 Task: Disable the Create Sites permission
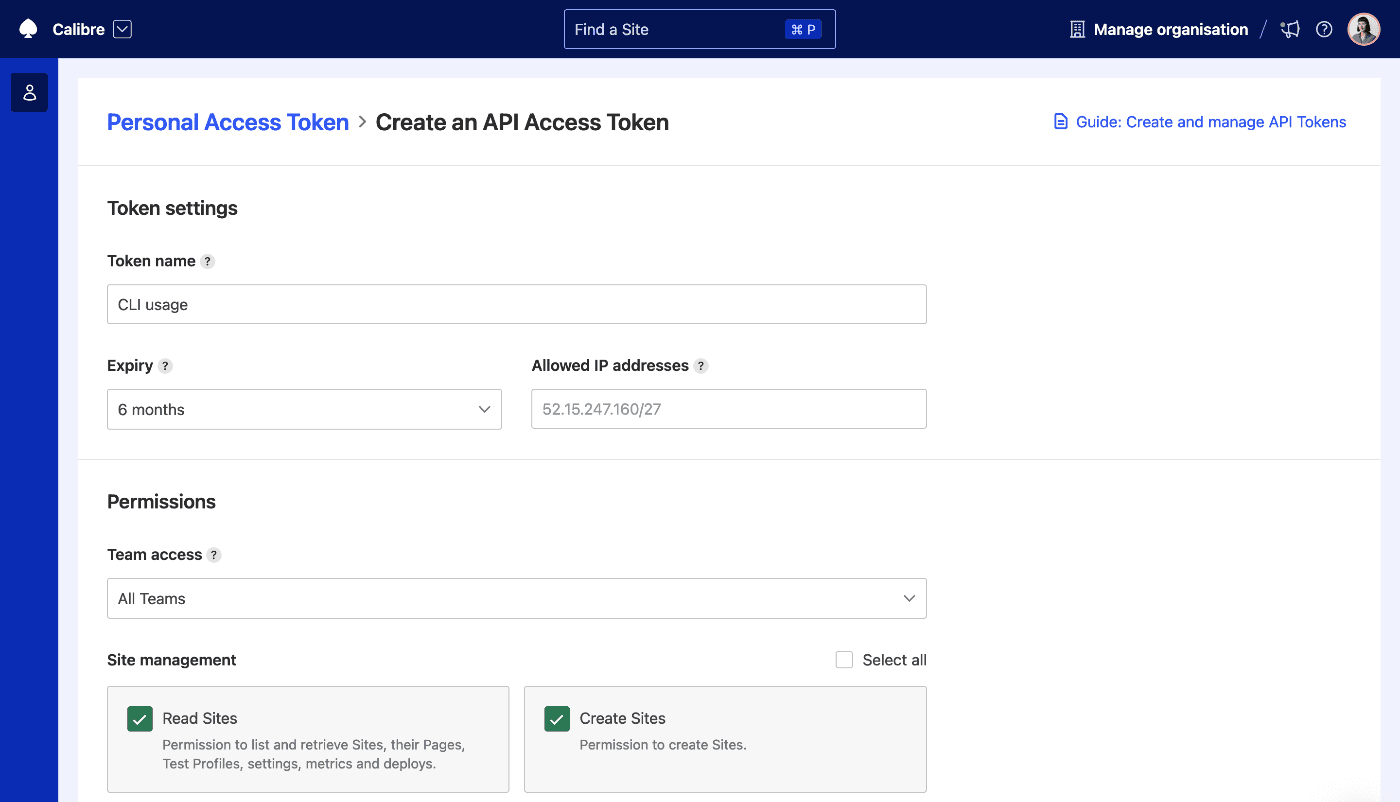(x=557, y=718)
